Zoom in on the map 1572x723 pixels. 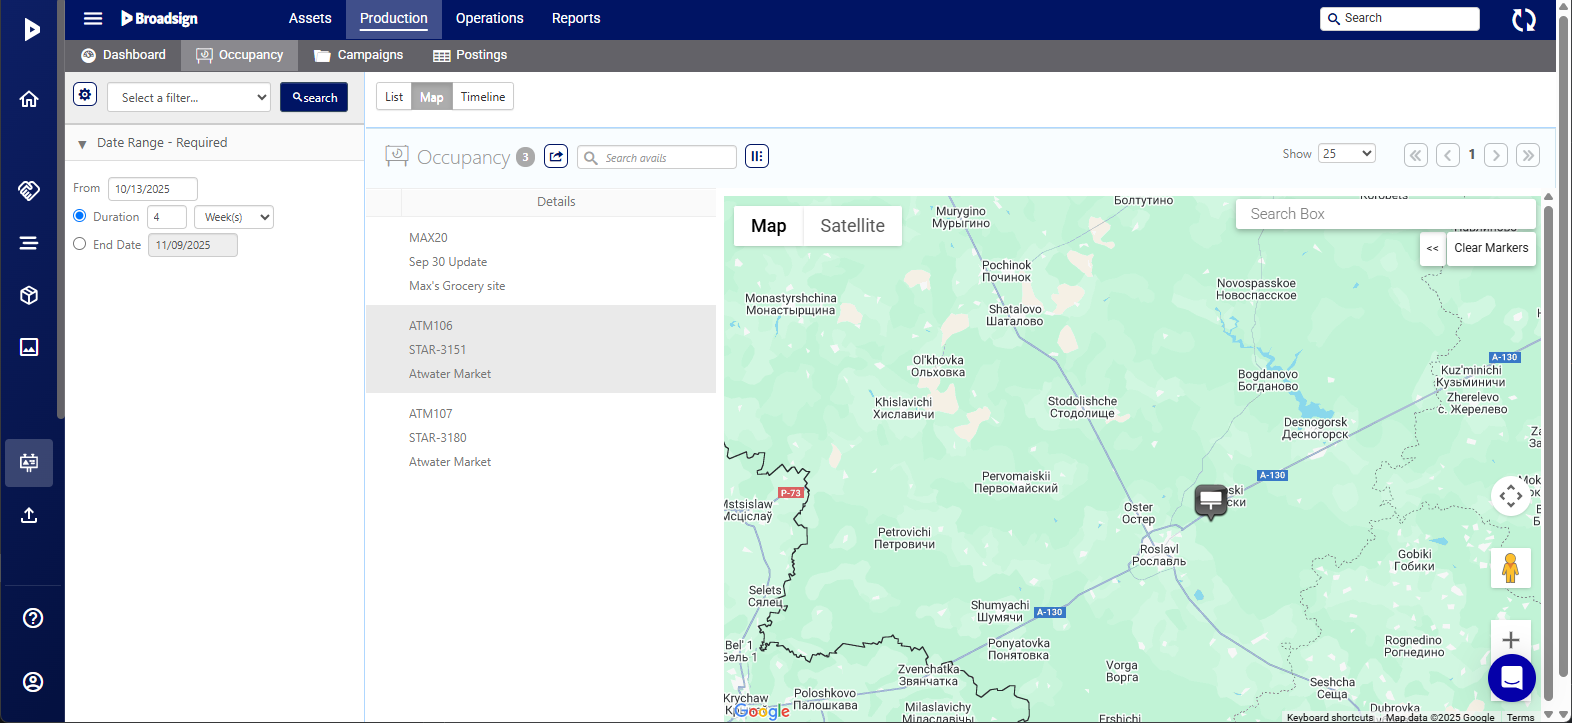tap(1511, 640)
